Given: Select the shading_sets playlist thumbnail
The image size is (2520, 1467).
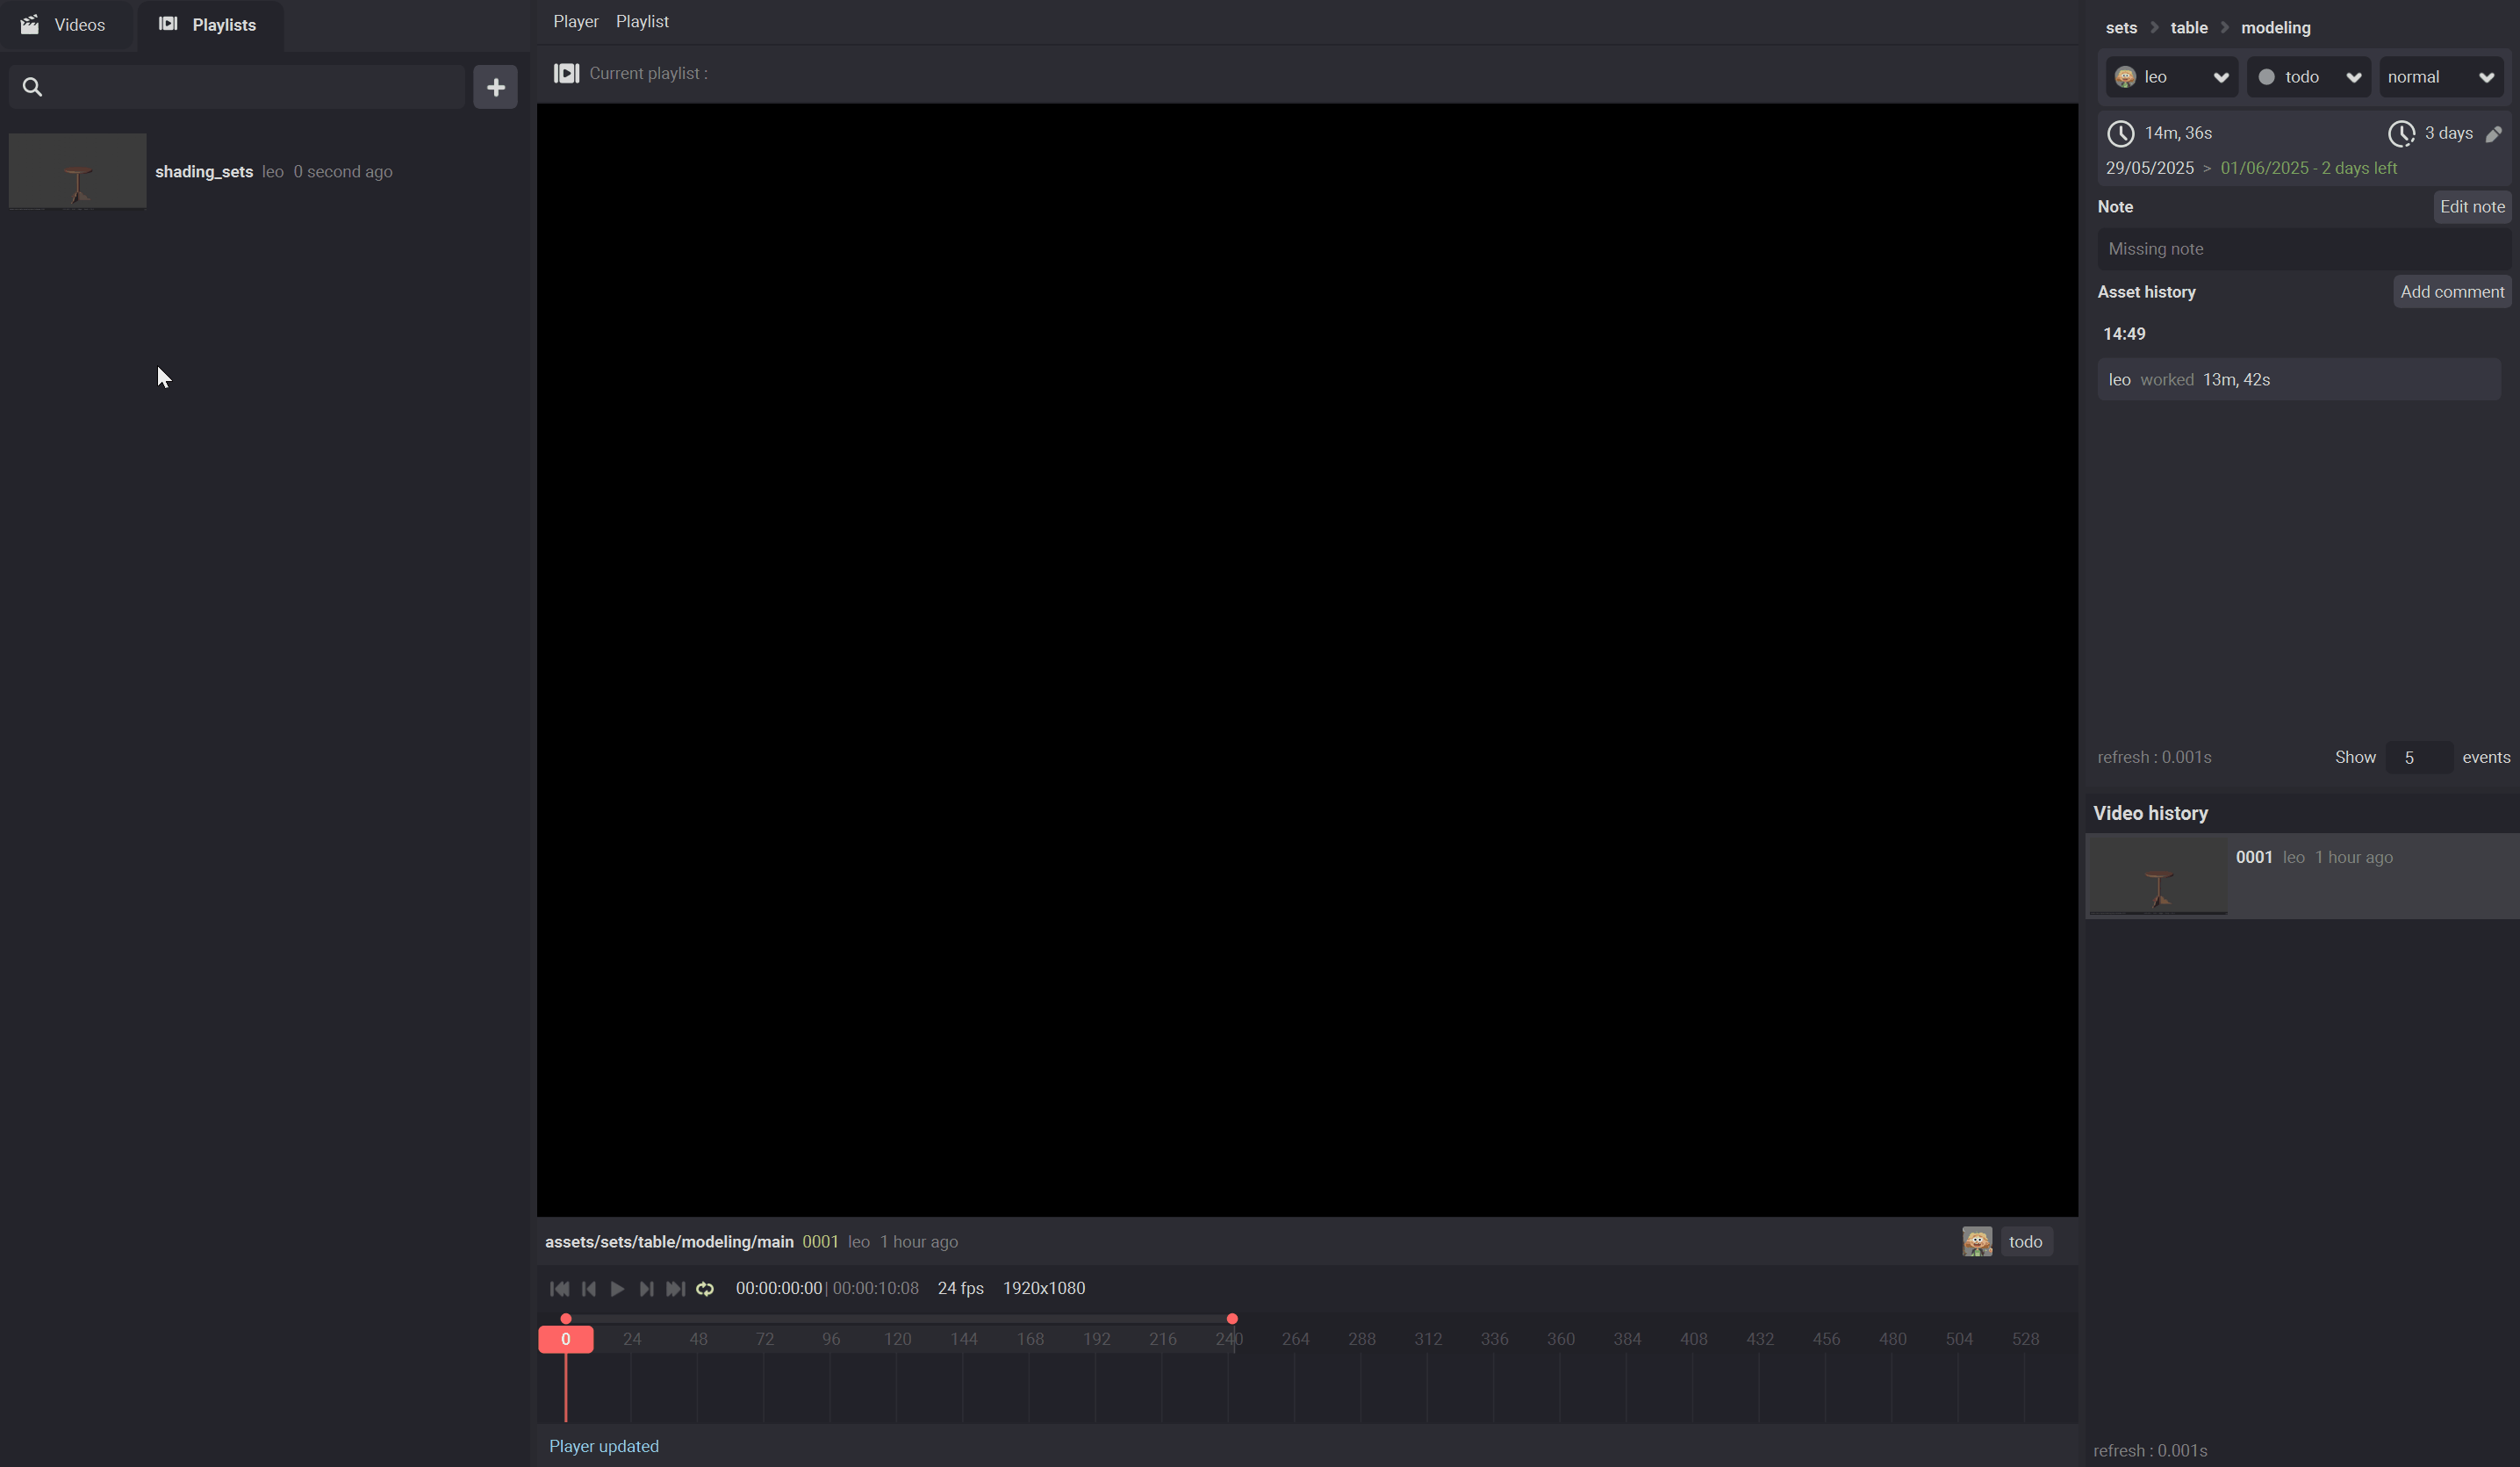Looking at the screenshot, I should [78, 171].
